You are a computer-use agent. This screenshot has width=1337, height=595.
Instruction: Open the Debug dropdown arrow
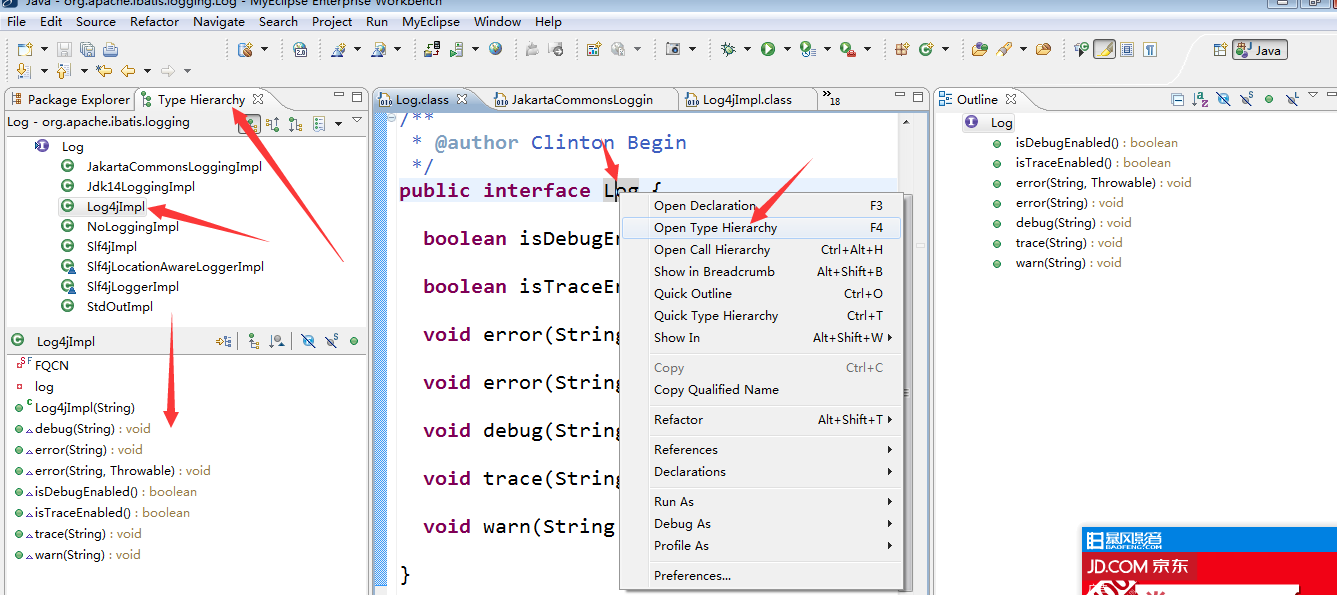click(x=747, y=49)
